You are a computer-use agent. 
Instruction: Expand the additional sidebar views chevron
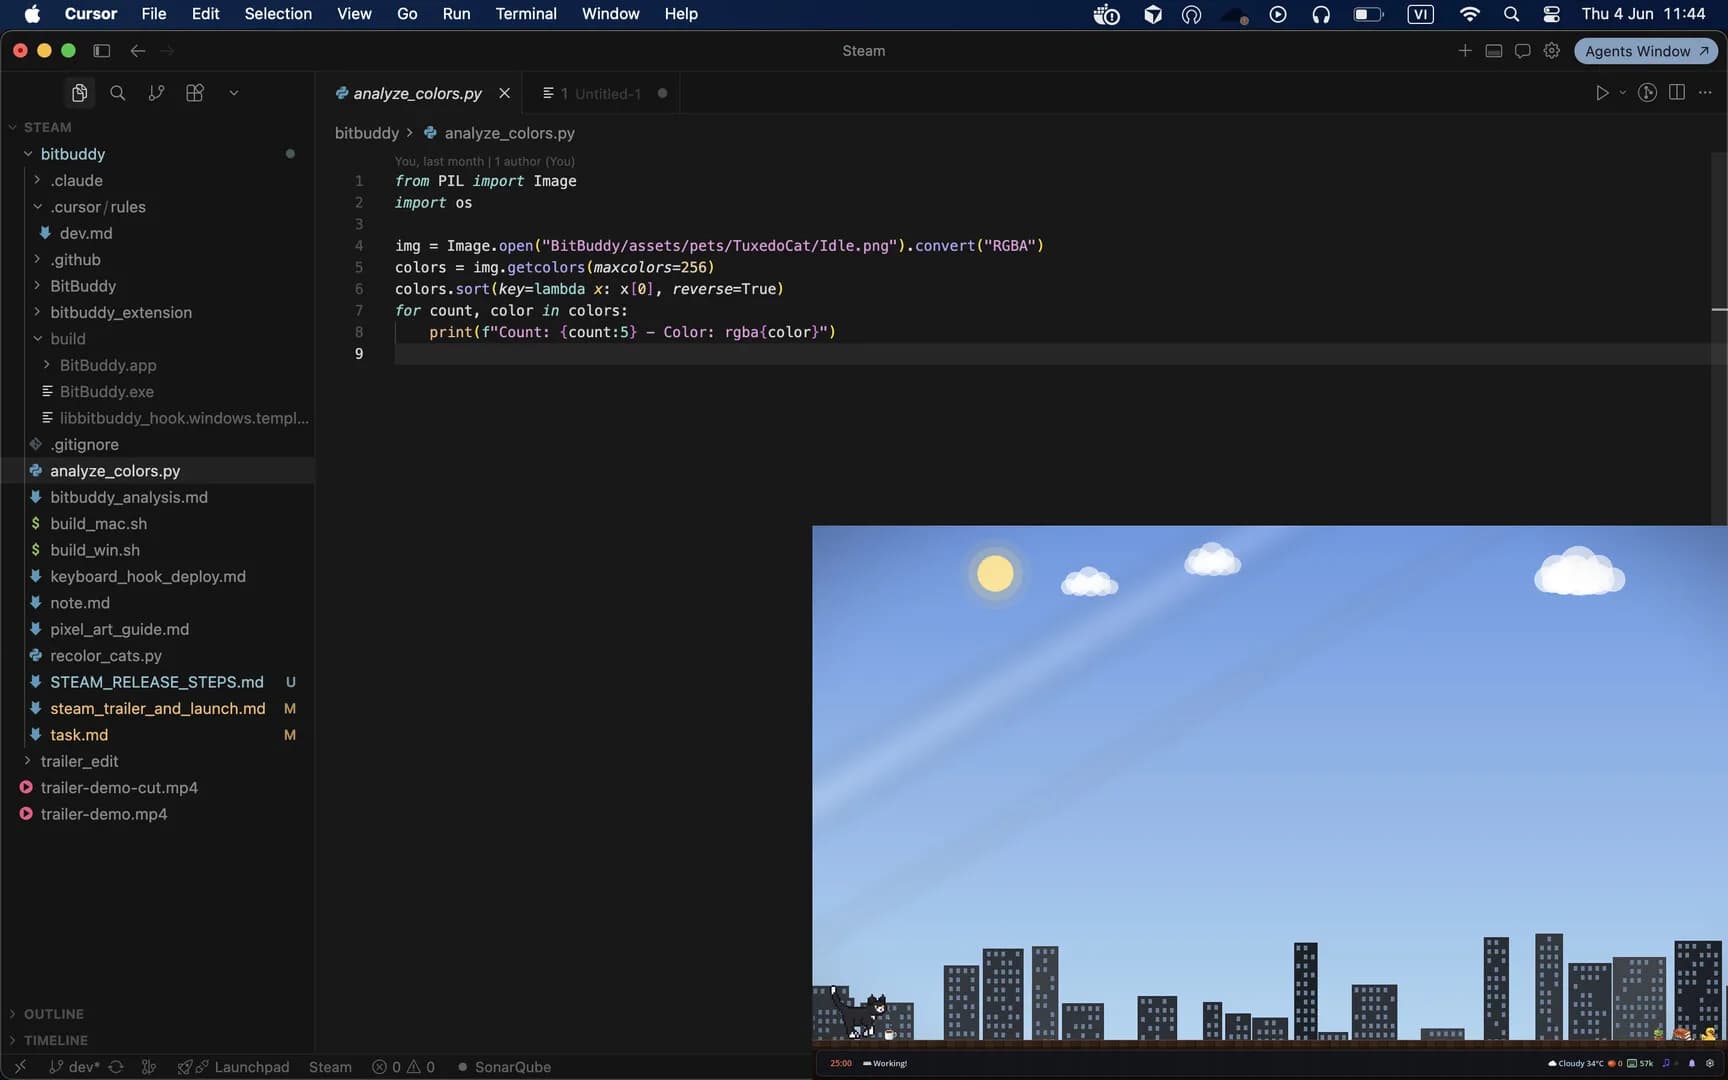234,93
